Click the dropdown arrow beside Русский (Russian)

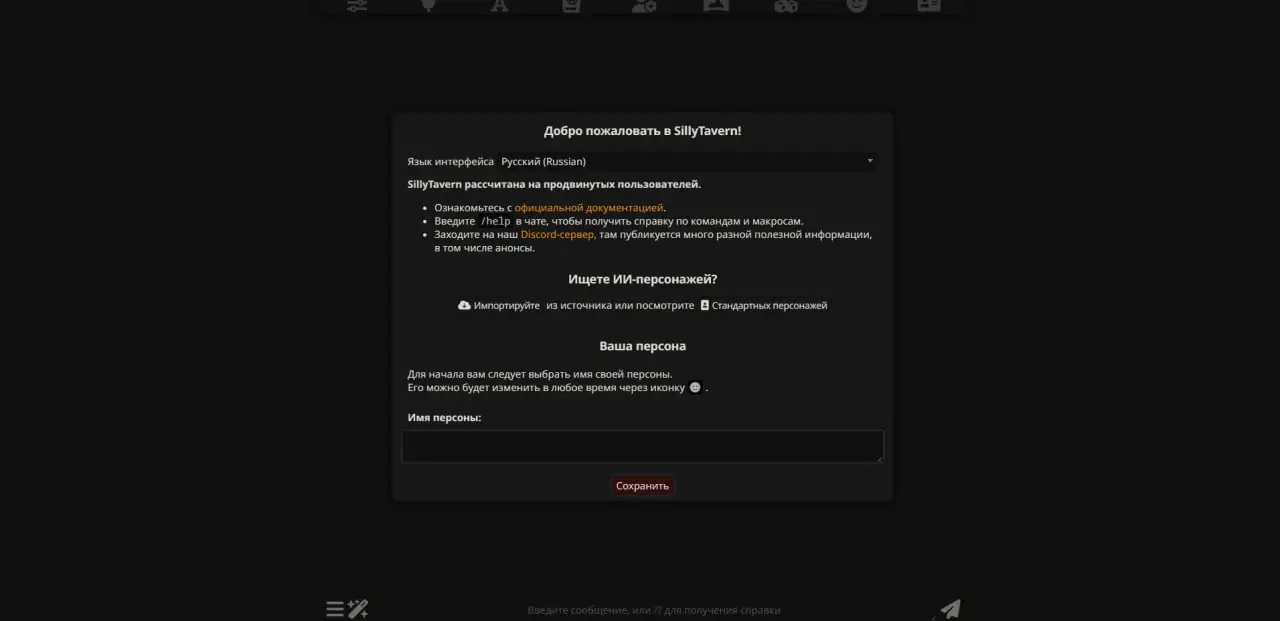[870, 161]
